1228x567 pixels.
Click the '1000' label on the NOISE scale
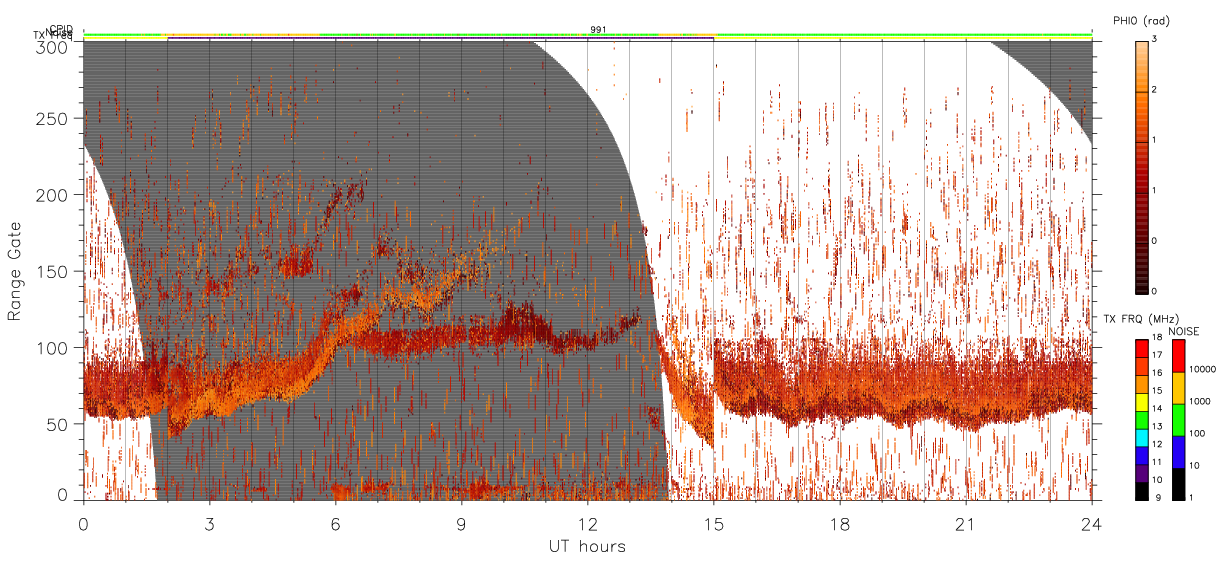click(1199, 401)
